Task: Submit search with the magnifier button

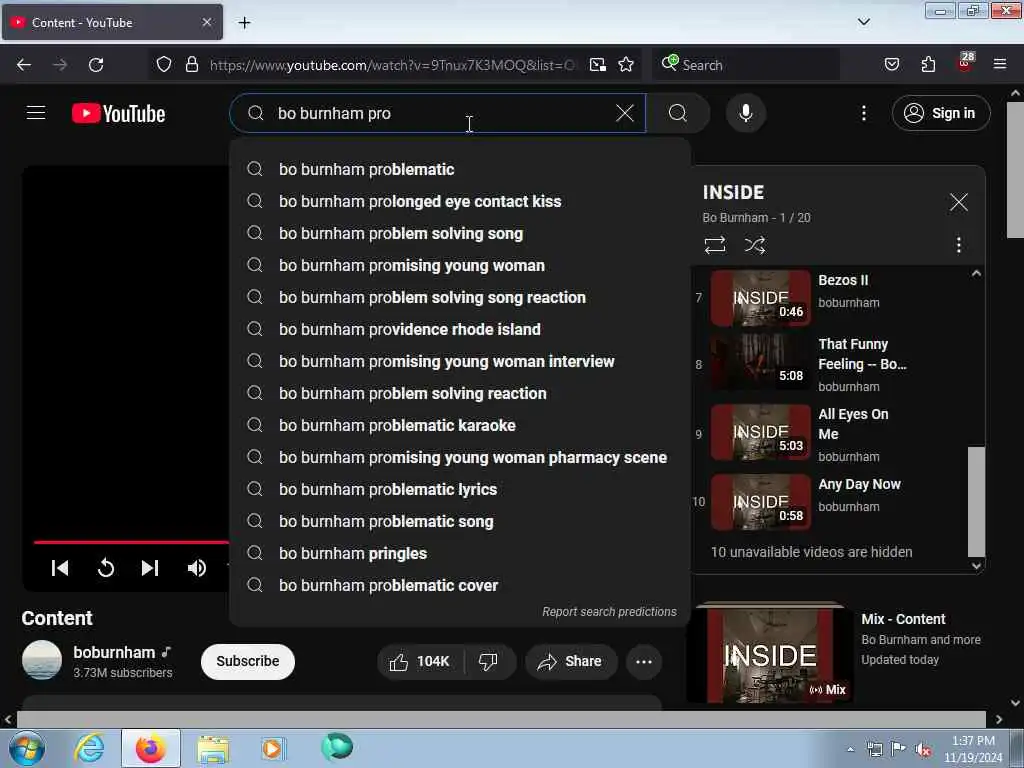Action: tap(678, 113)
